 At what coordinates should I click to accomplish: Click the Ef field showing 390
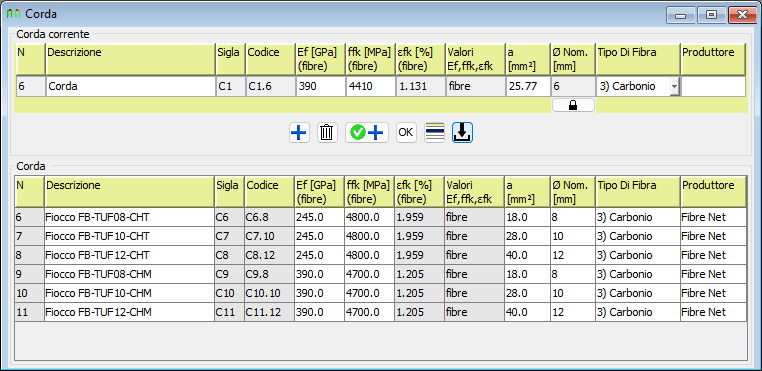[x=320, y=87]
